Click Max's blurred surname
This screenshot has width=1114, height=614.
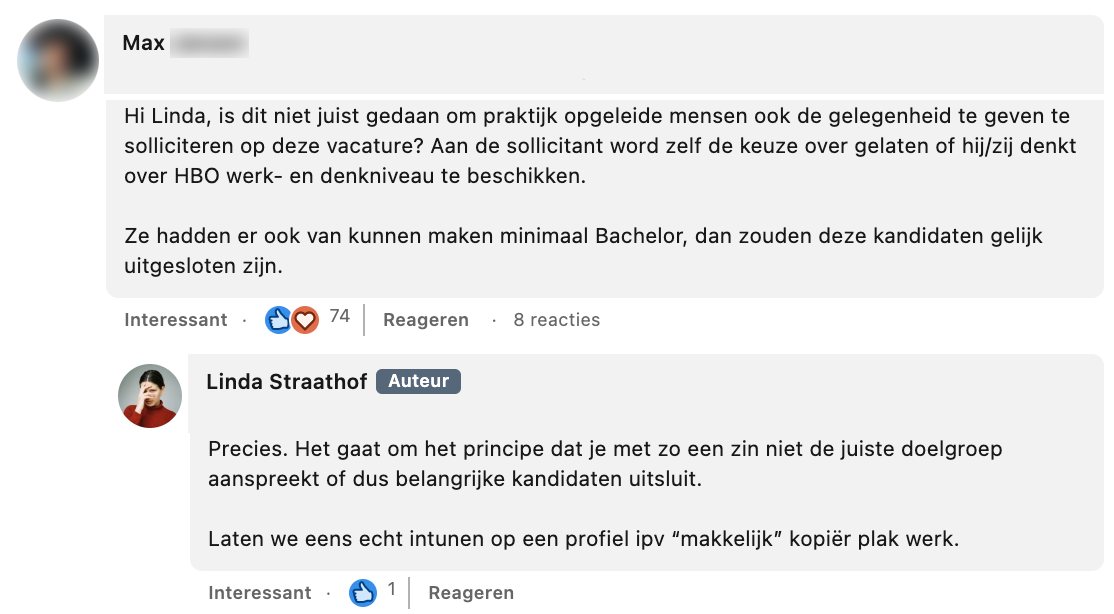tap(208, 43)
